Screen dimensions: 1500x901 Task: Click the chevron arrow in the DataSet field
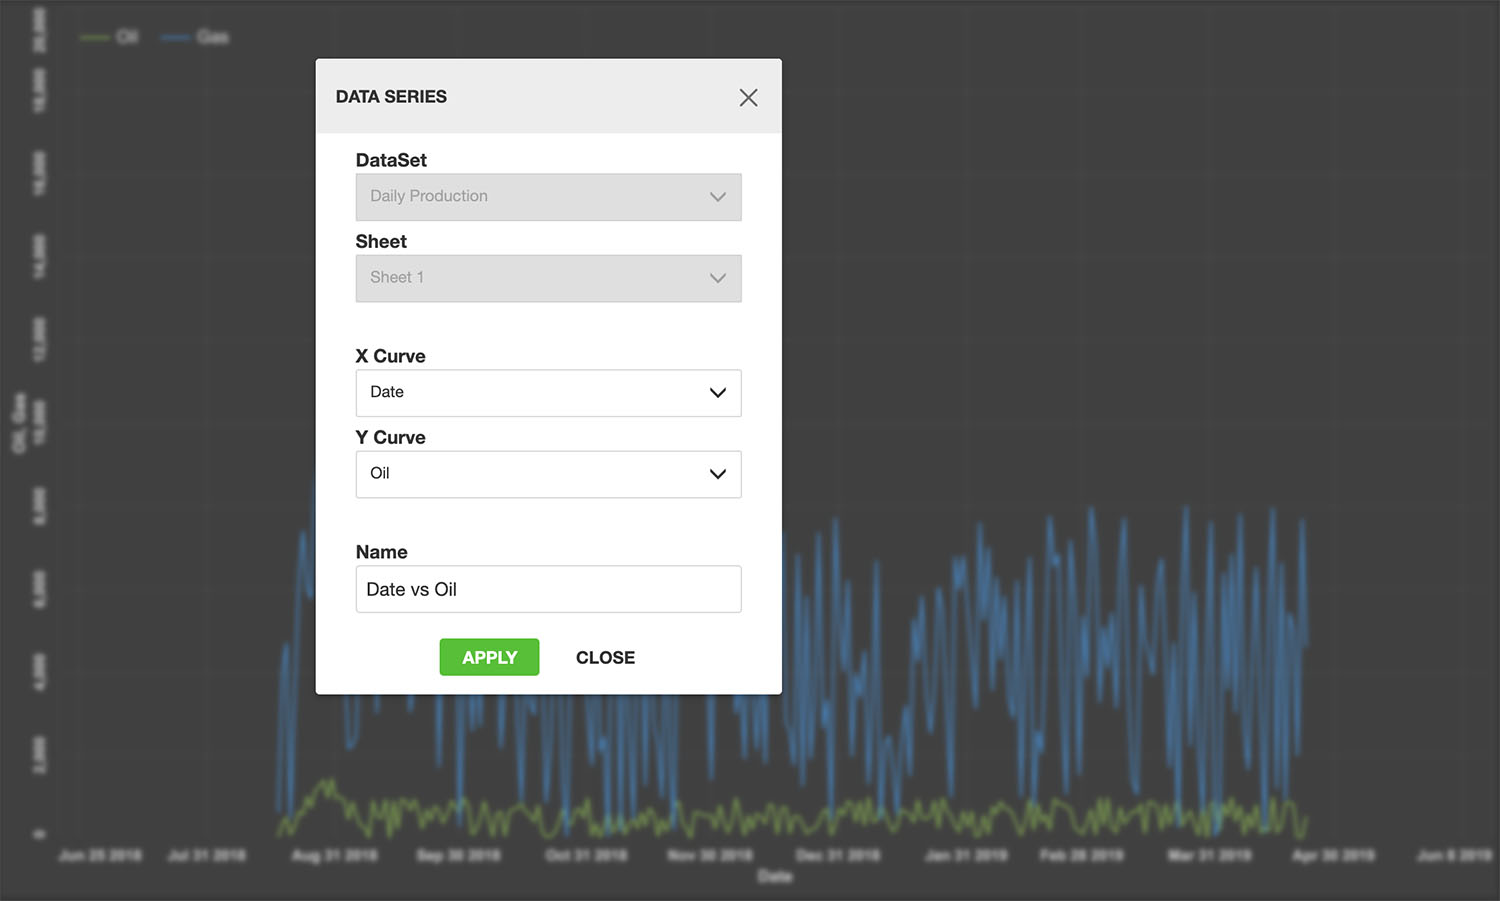click(717, 197)
